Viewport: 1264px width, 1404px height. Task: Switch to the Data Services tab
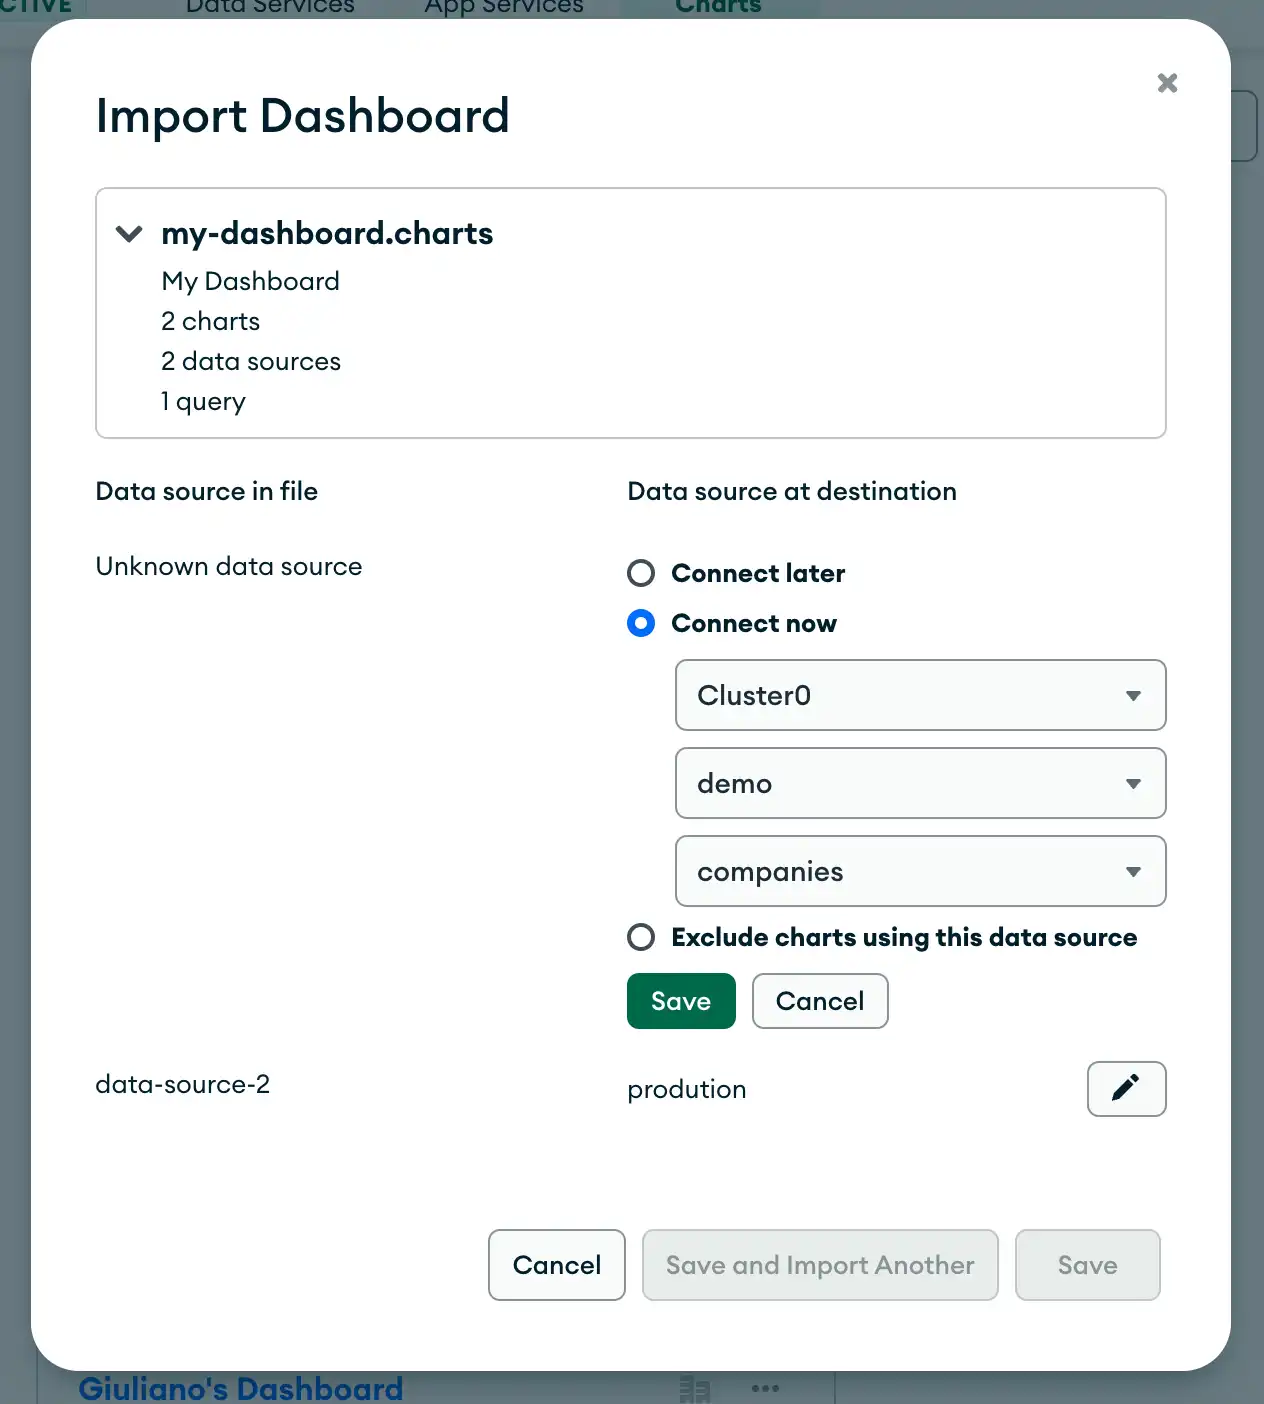(x=269, y=8)
